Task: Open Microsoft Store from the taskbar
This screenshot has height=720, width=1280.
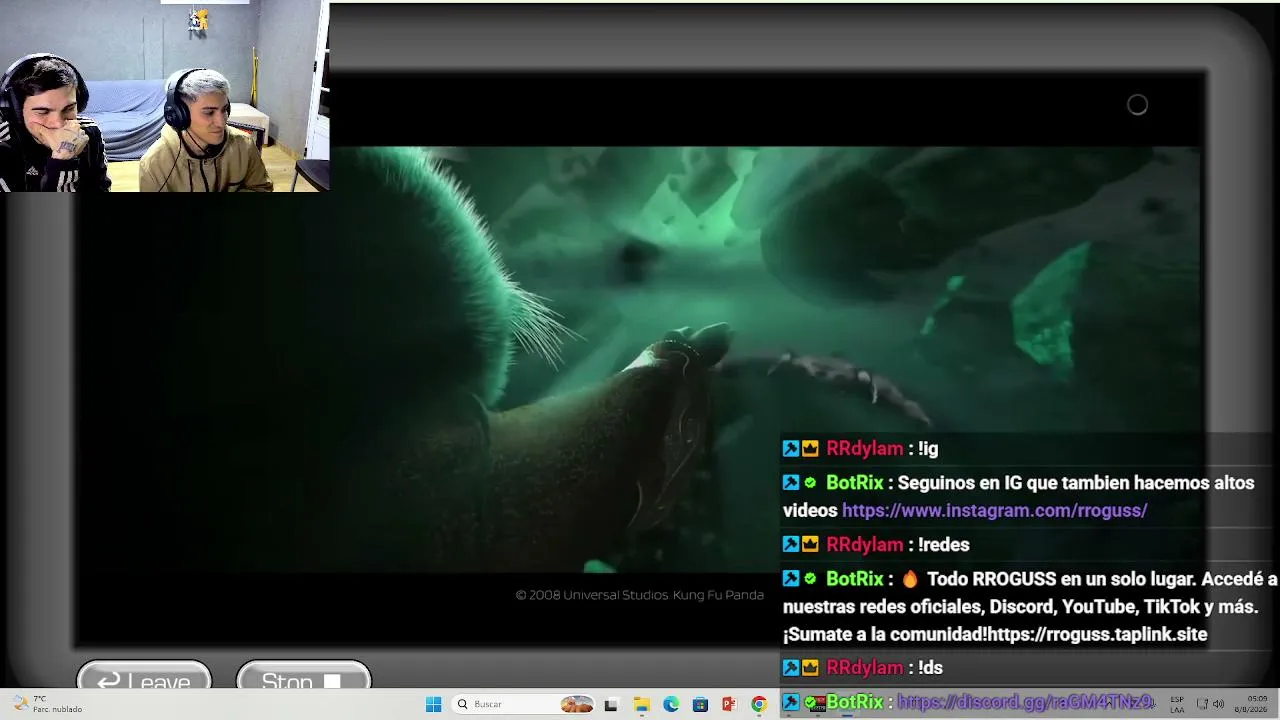Action: [x=700, y=704]
